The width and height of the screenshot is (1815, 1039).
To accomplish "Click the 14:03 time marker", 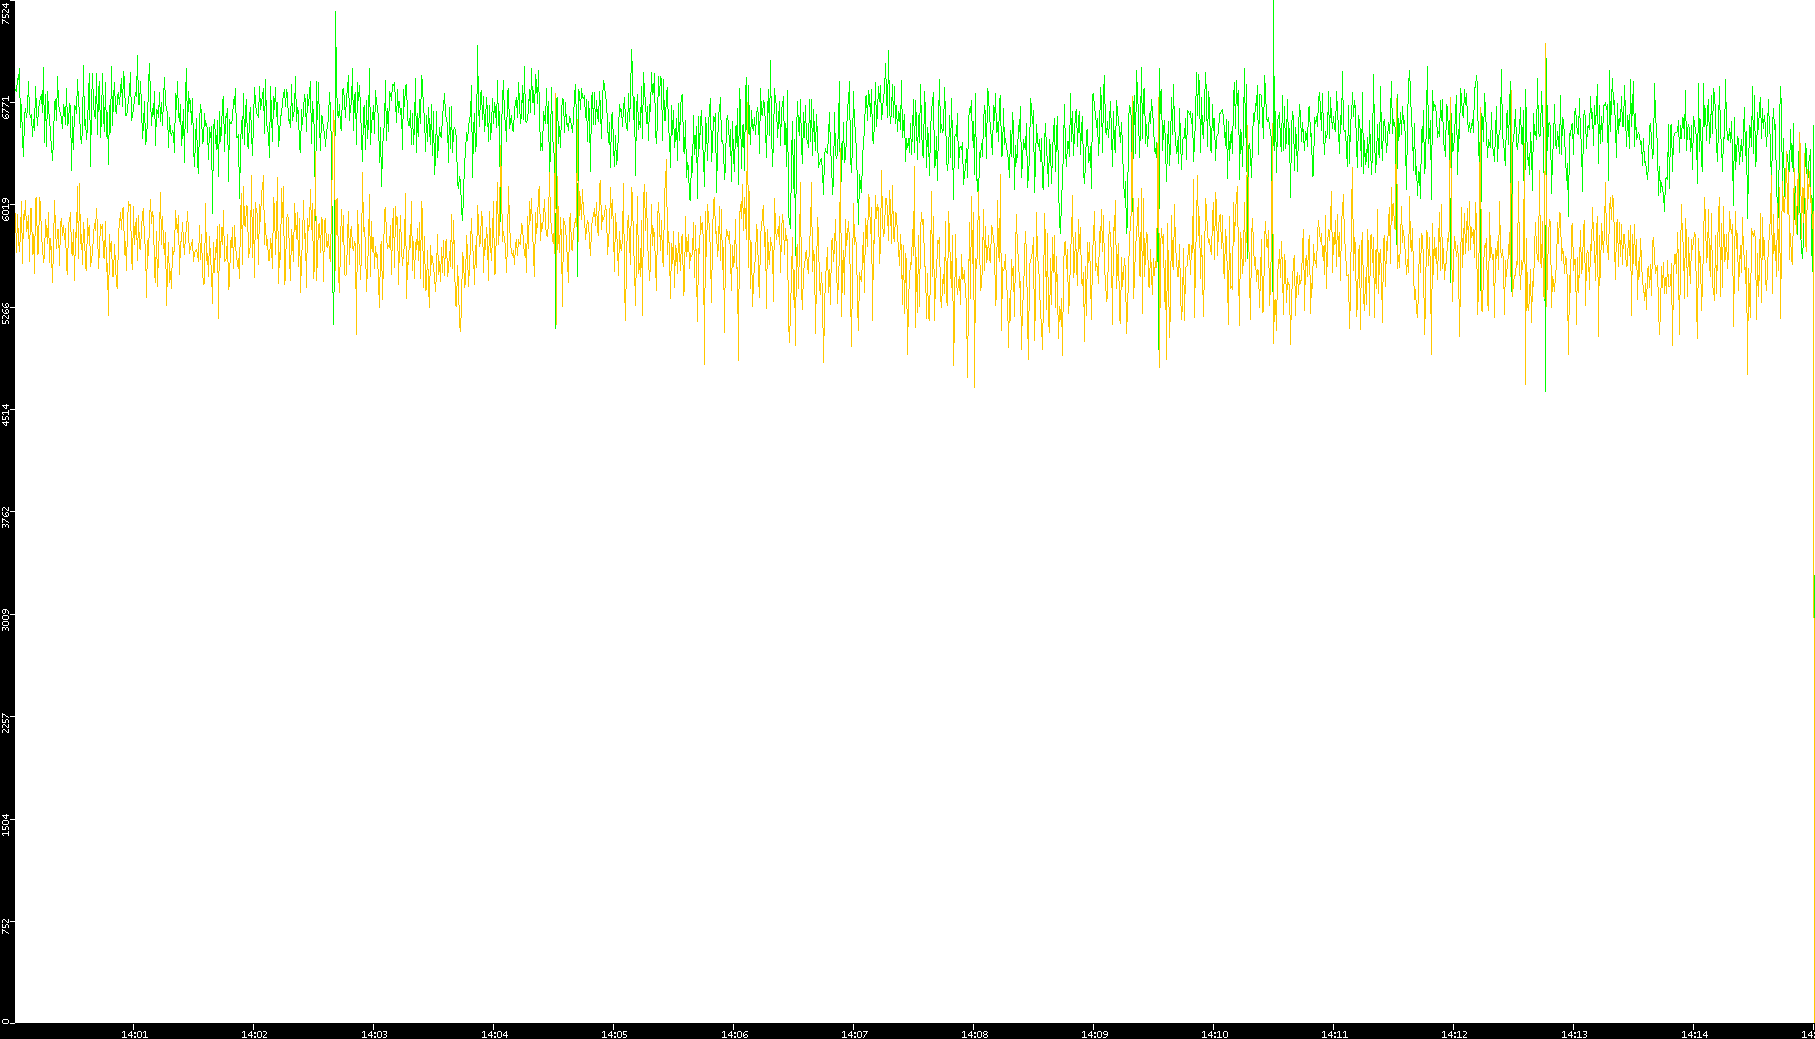I will coord(374,1034).
